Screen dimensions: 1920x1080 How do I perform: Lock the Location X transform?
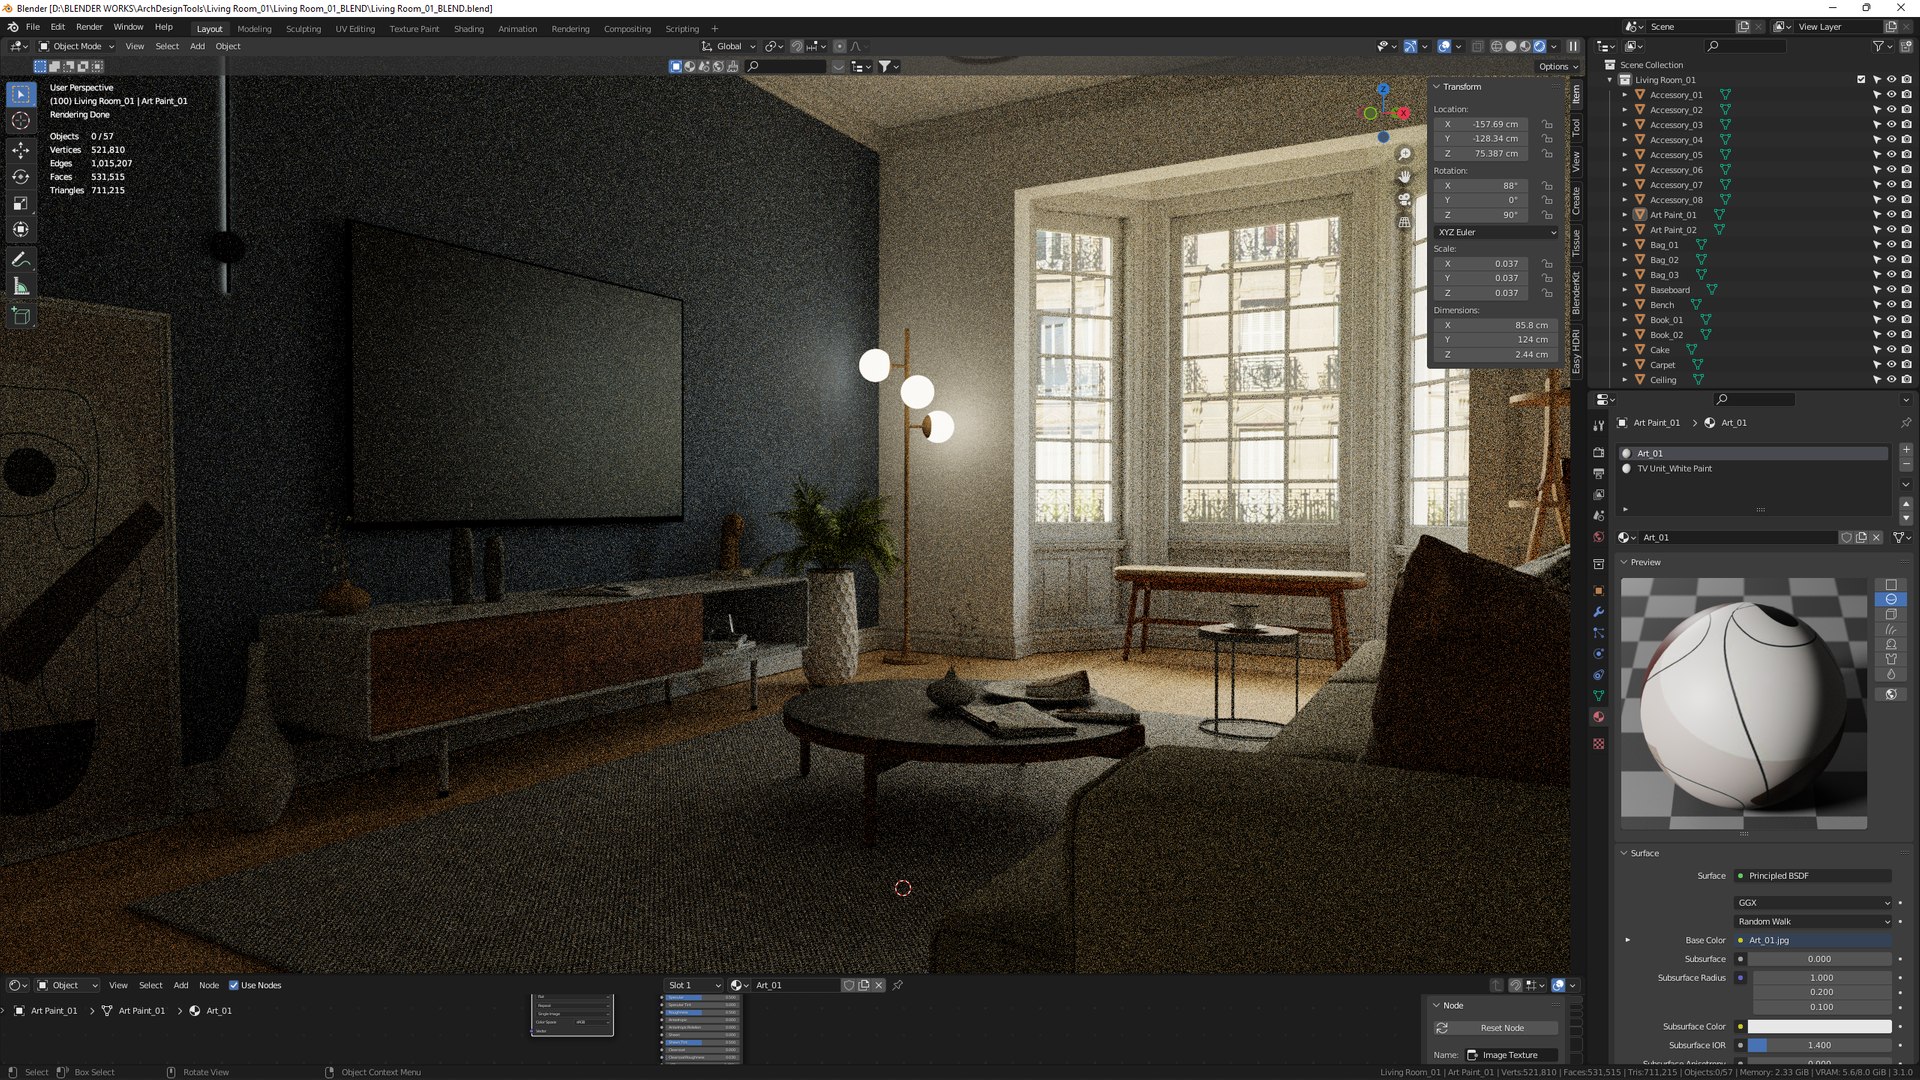tap(1547, 125)
